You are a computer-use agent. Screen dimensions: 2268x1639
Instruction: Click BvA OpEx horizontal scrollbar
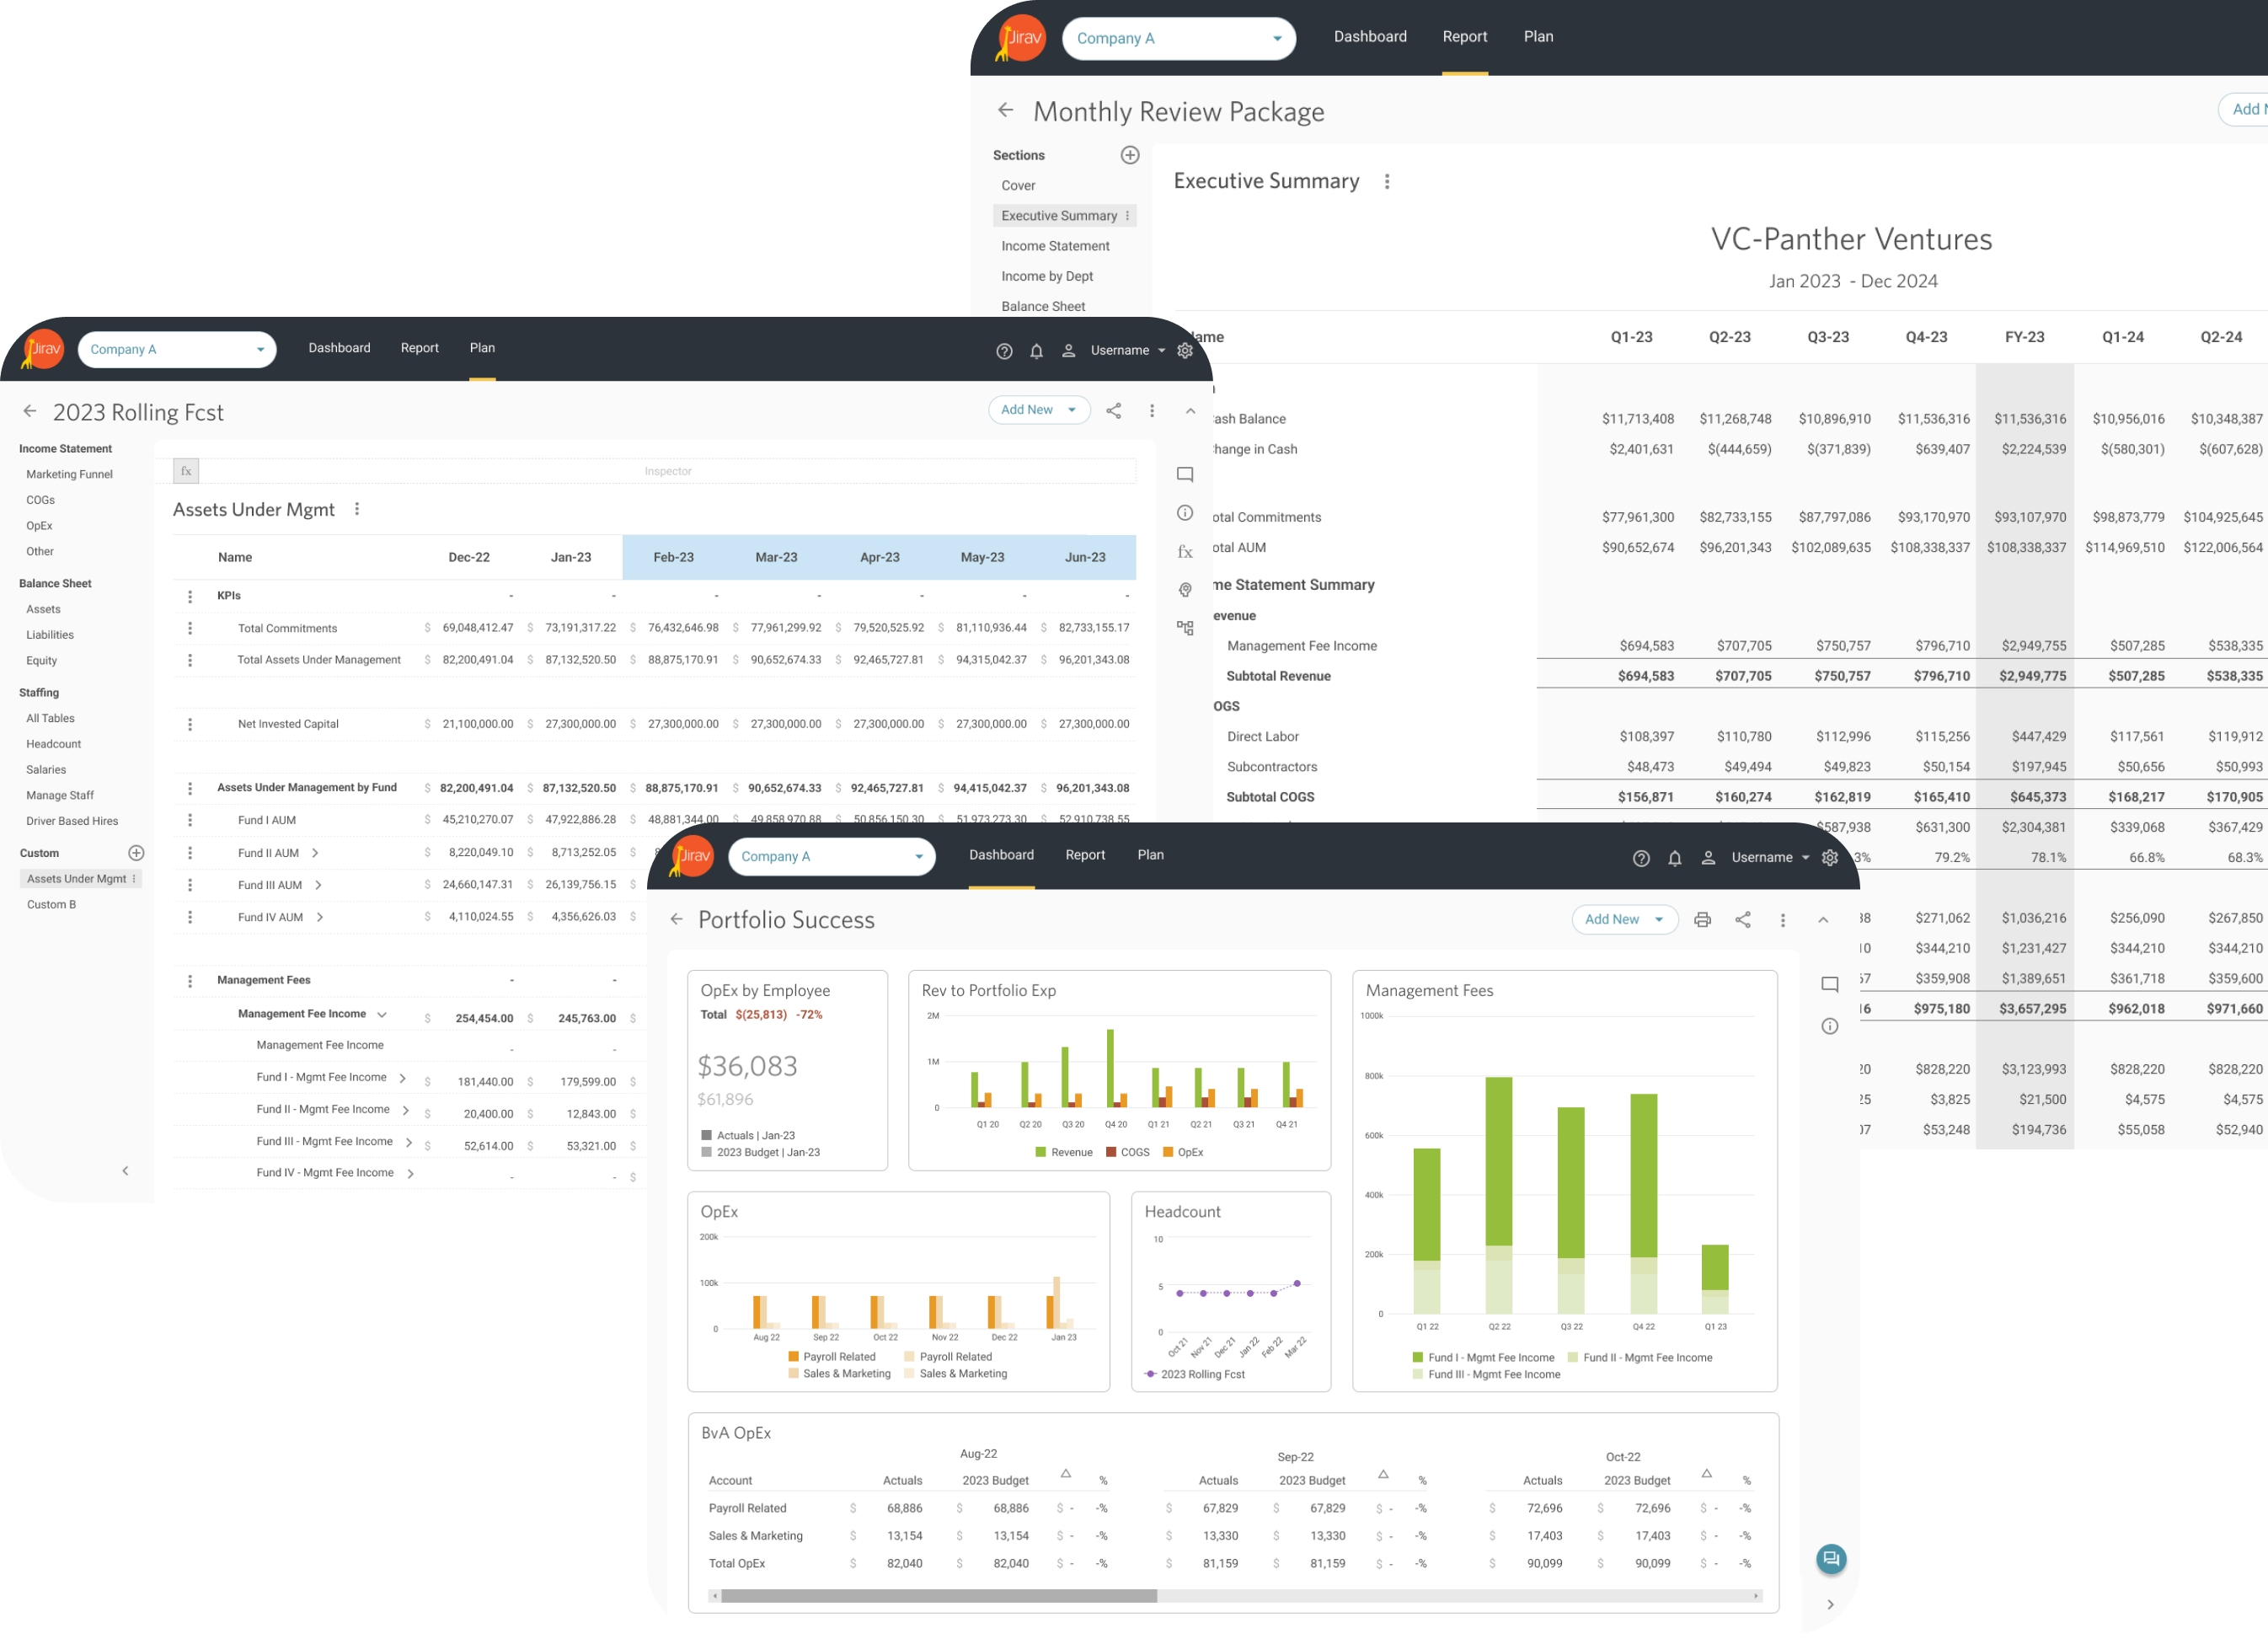click(x=938, y=1597)
